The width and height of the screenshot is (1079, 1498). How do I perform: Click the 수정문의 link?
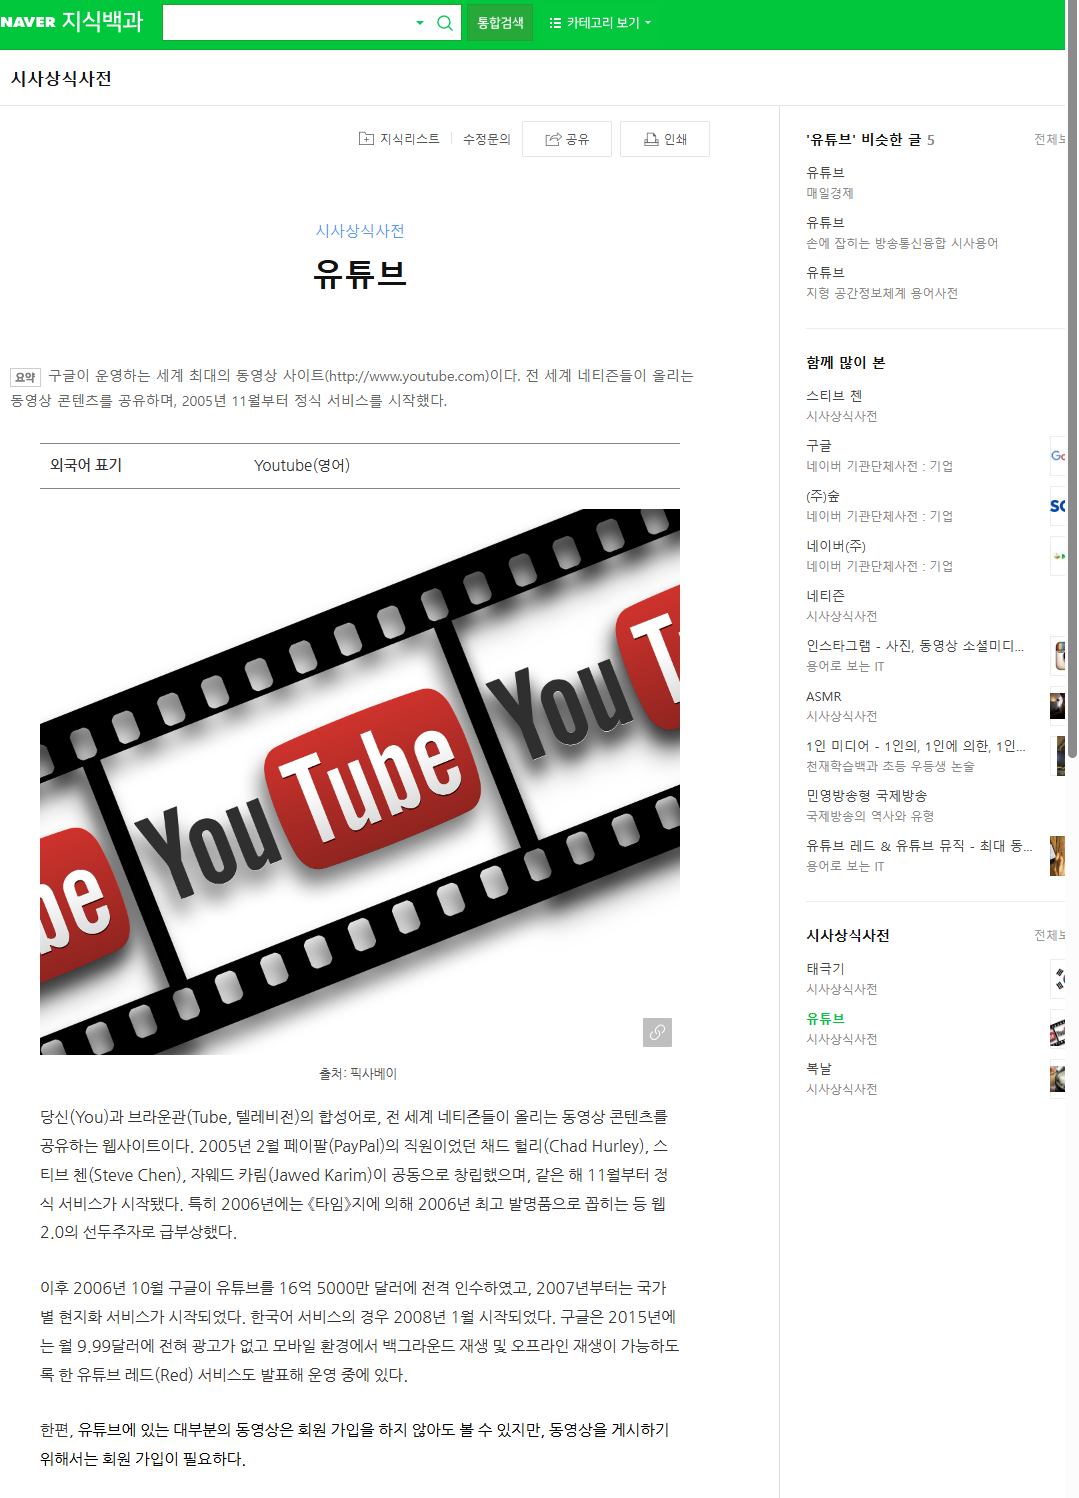tap(487, 139)
